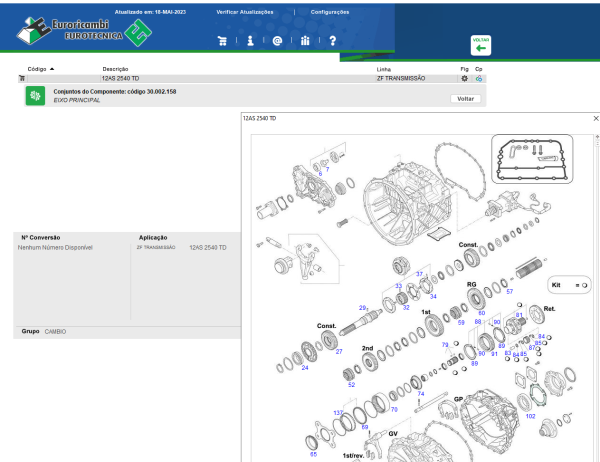Click the Voltar button in component bar
The image size is (600, 462).
click(x=465, y=99)
